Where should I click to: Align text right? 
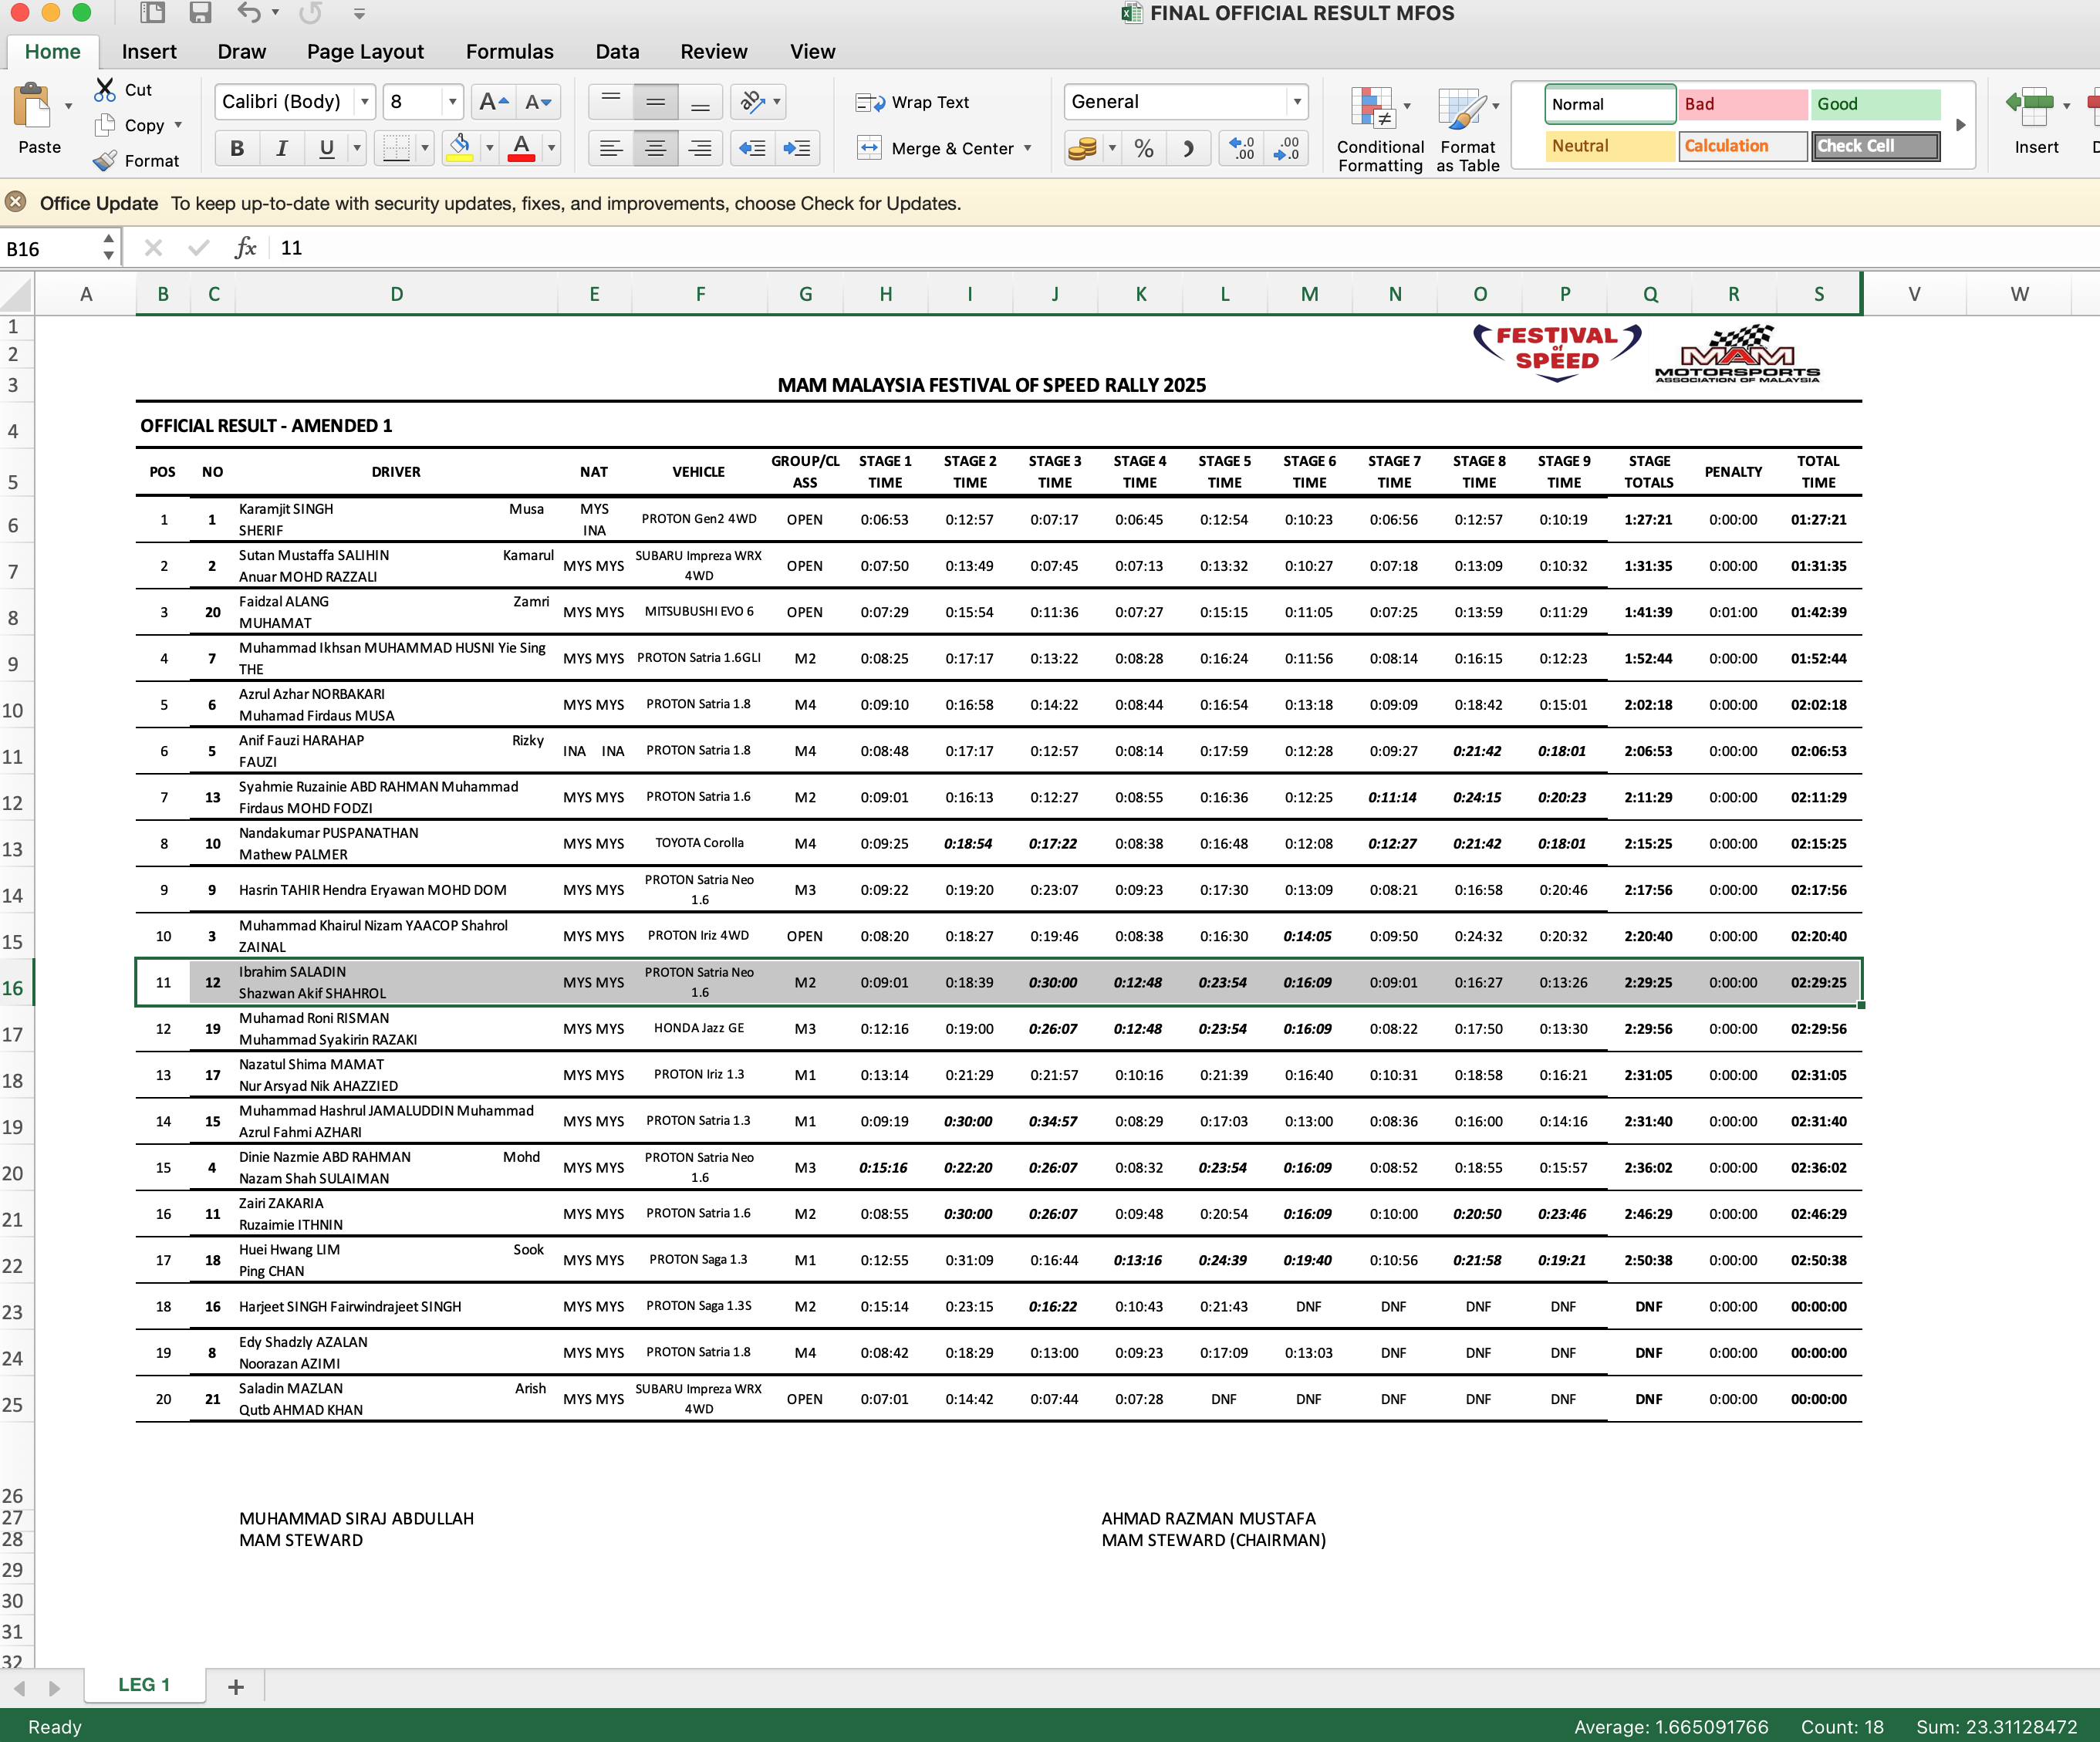point(701,149)
